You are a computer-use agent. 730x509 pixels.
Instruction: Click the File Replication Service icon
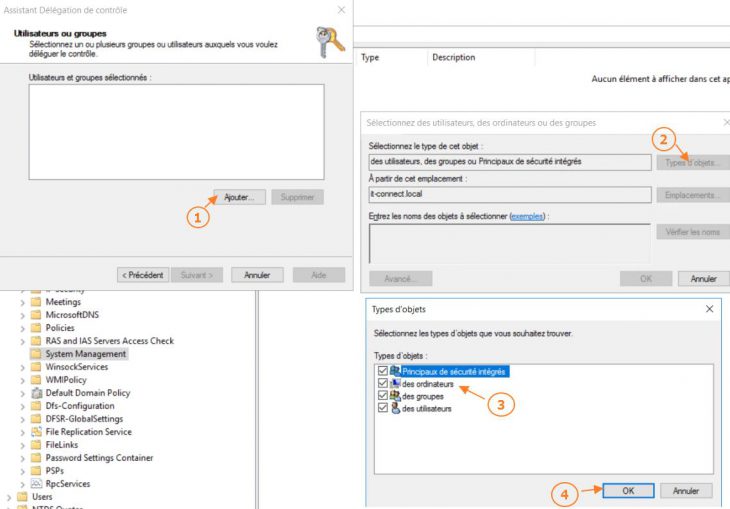(36, 432)
